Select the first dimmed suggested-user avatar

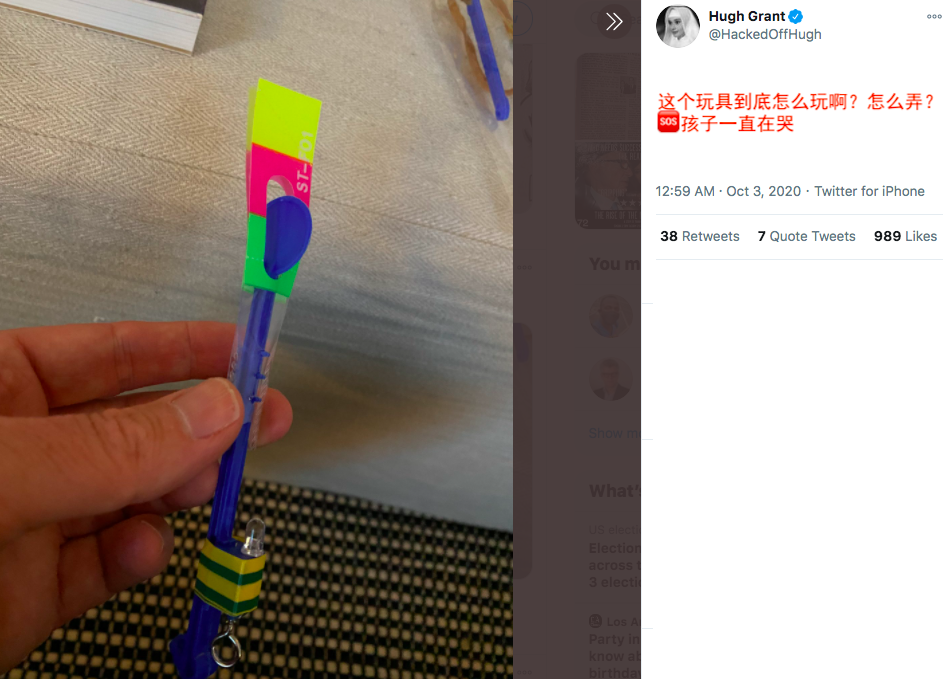click(611, 316)
